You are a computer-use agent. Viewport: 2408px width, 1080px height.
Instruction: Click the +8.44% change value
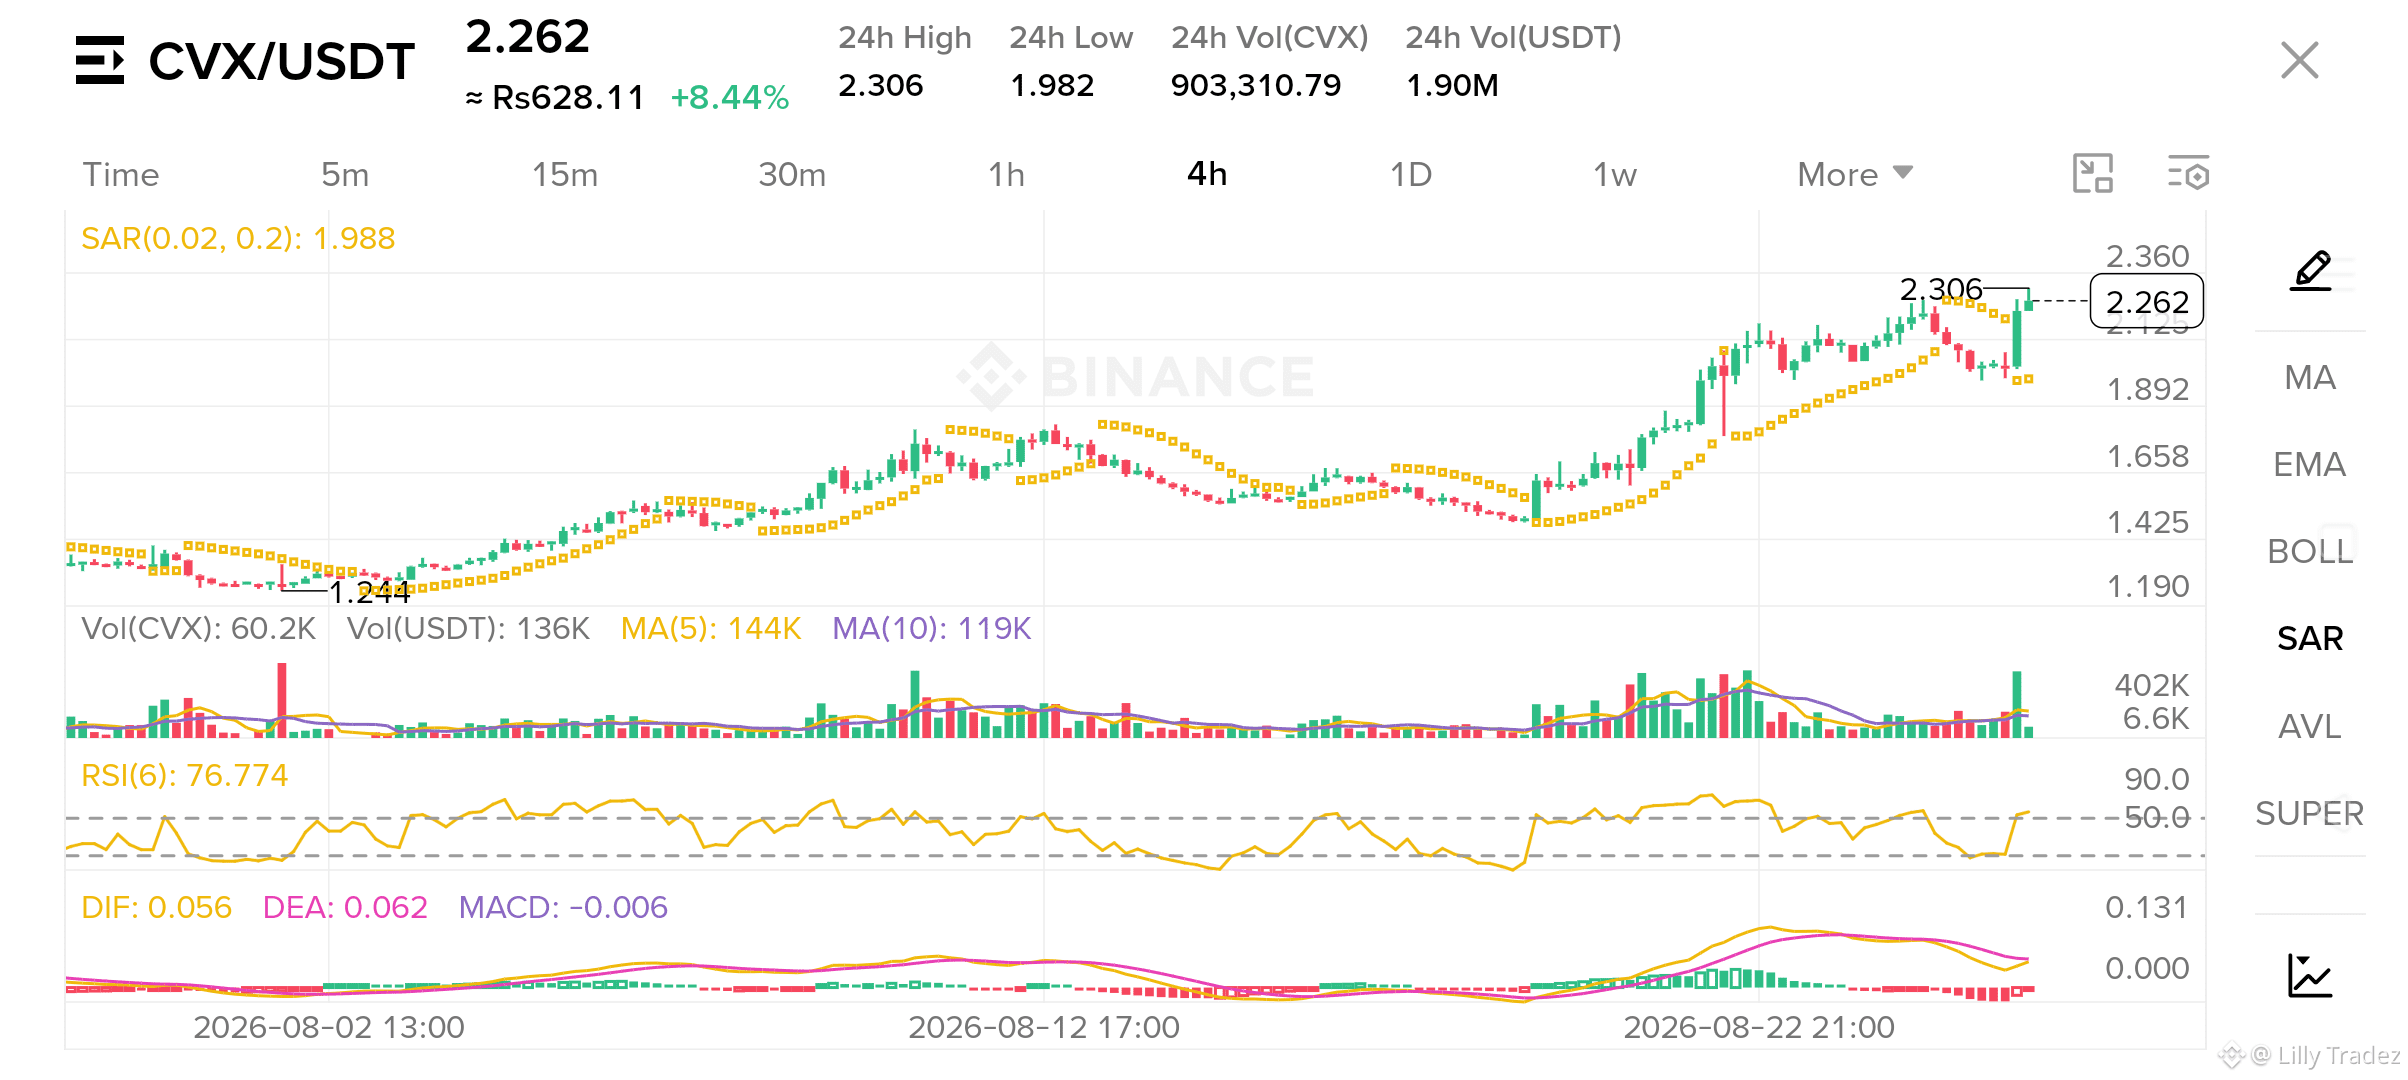coord(730,98)
